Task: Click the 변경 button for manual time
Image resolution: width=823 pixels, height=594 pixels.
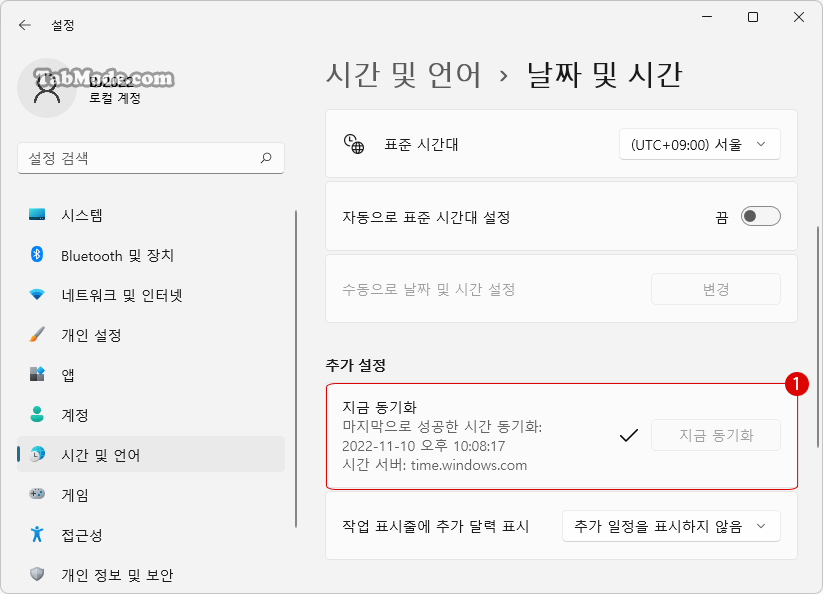Action: [x=715, y=289]
